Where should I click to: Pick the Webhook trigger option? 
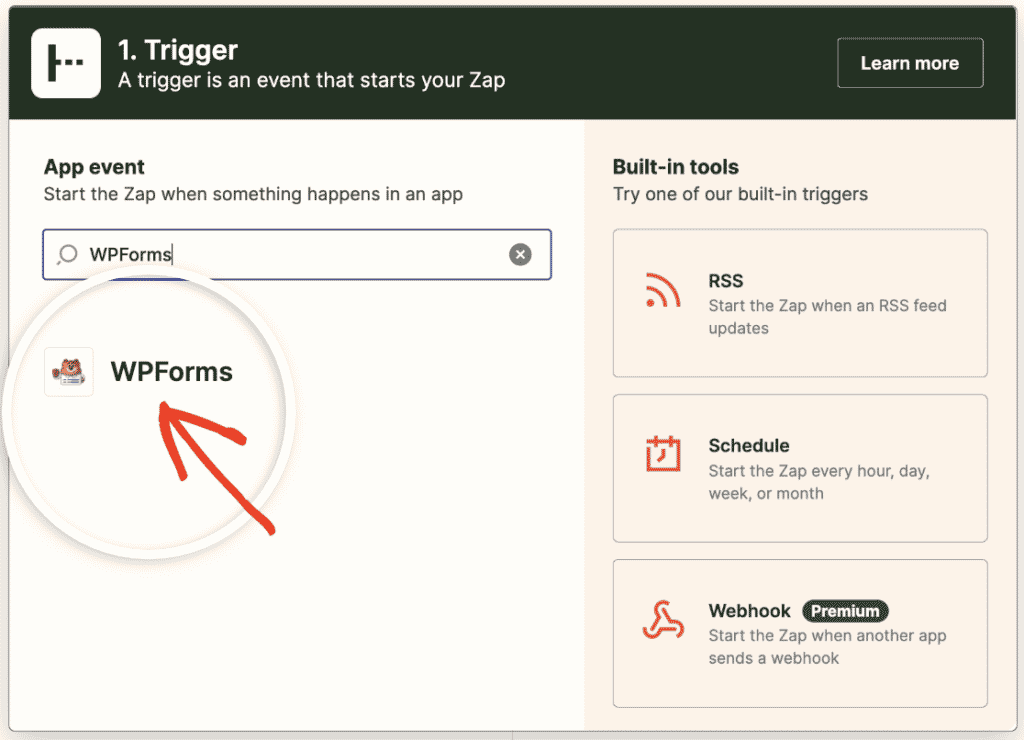800,633
